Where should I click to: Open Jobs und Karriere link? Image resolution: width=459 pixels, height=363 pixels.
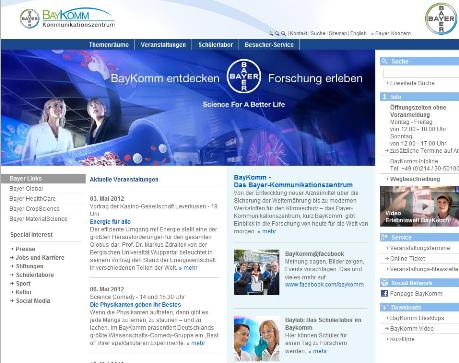point(40,258)
